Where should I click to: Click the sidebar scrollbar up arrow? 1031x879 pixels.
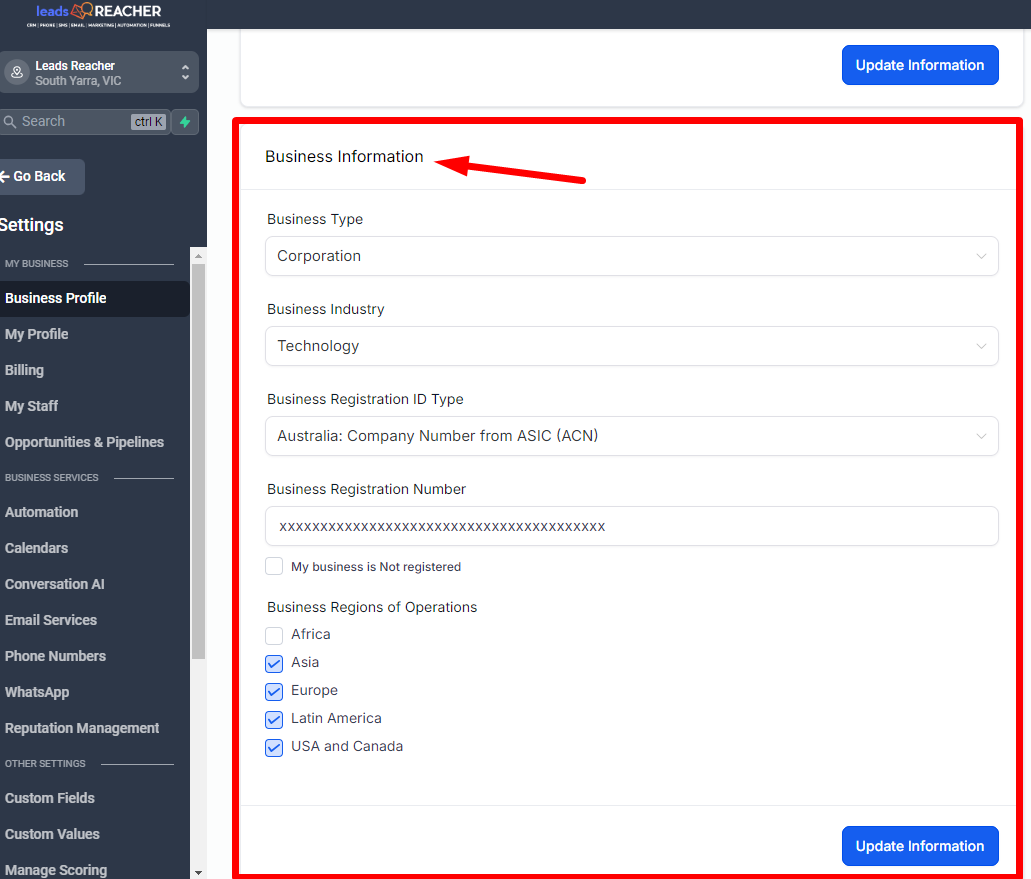pos(199,255)
